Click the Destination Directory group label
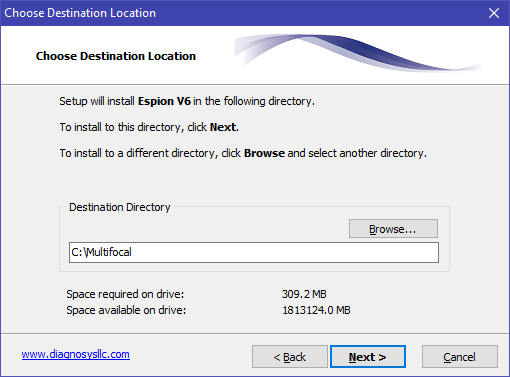The image size is (510, 377). coord(120,207)
